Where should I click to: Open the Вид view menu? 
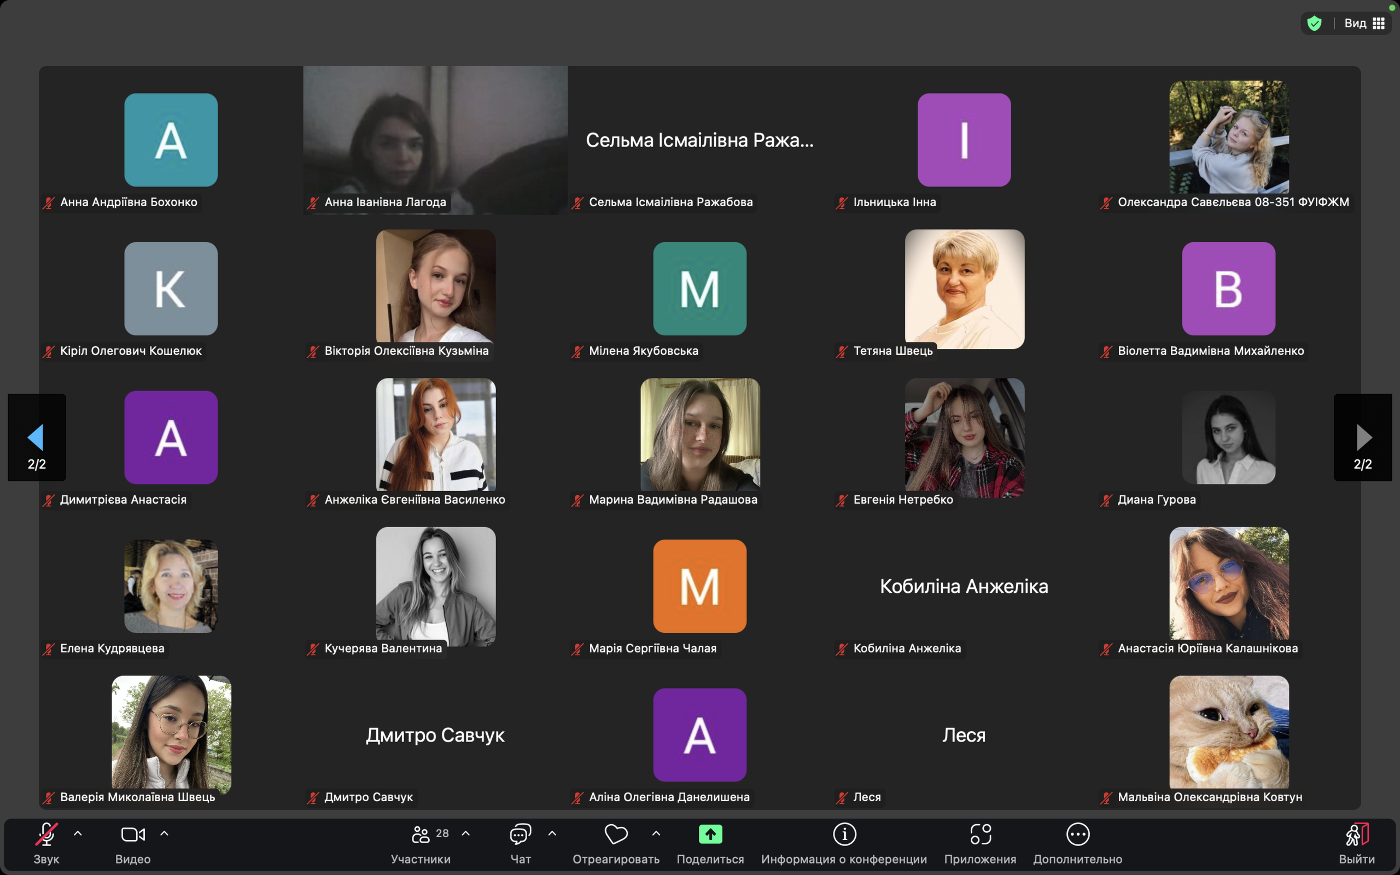1364,23
